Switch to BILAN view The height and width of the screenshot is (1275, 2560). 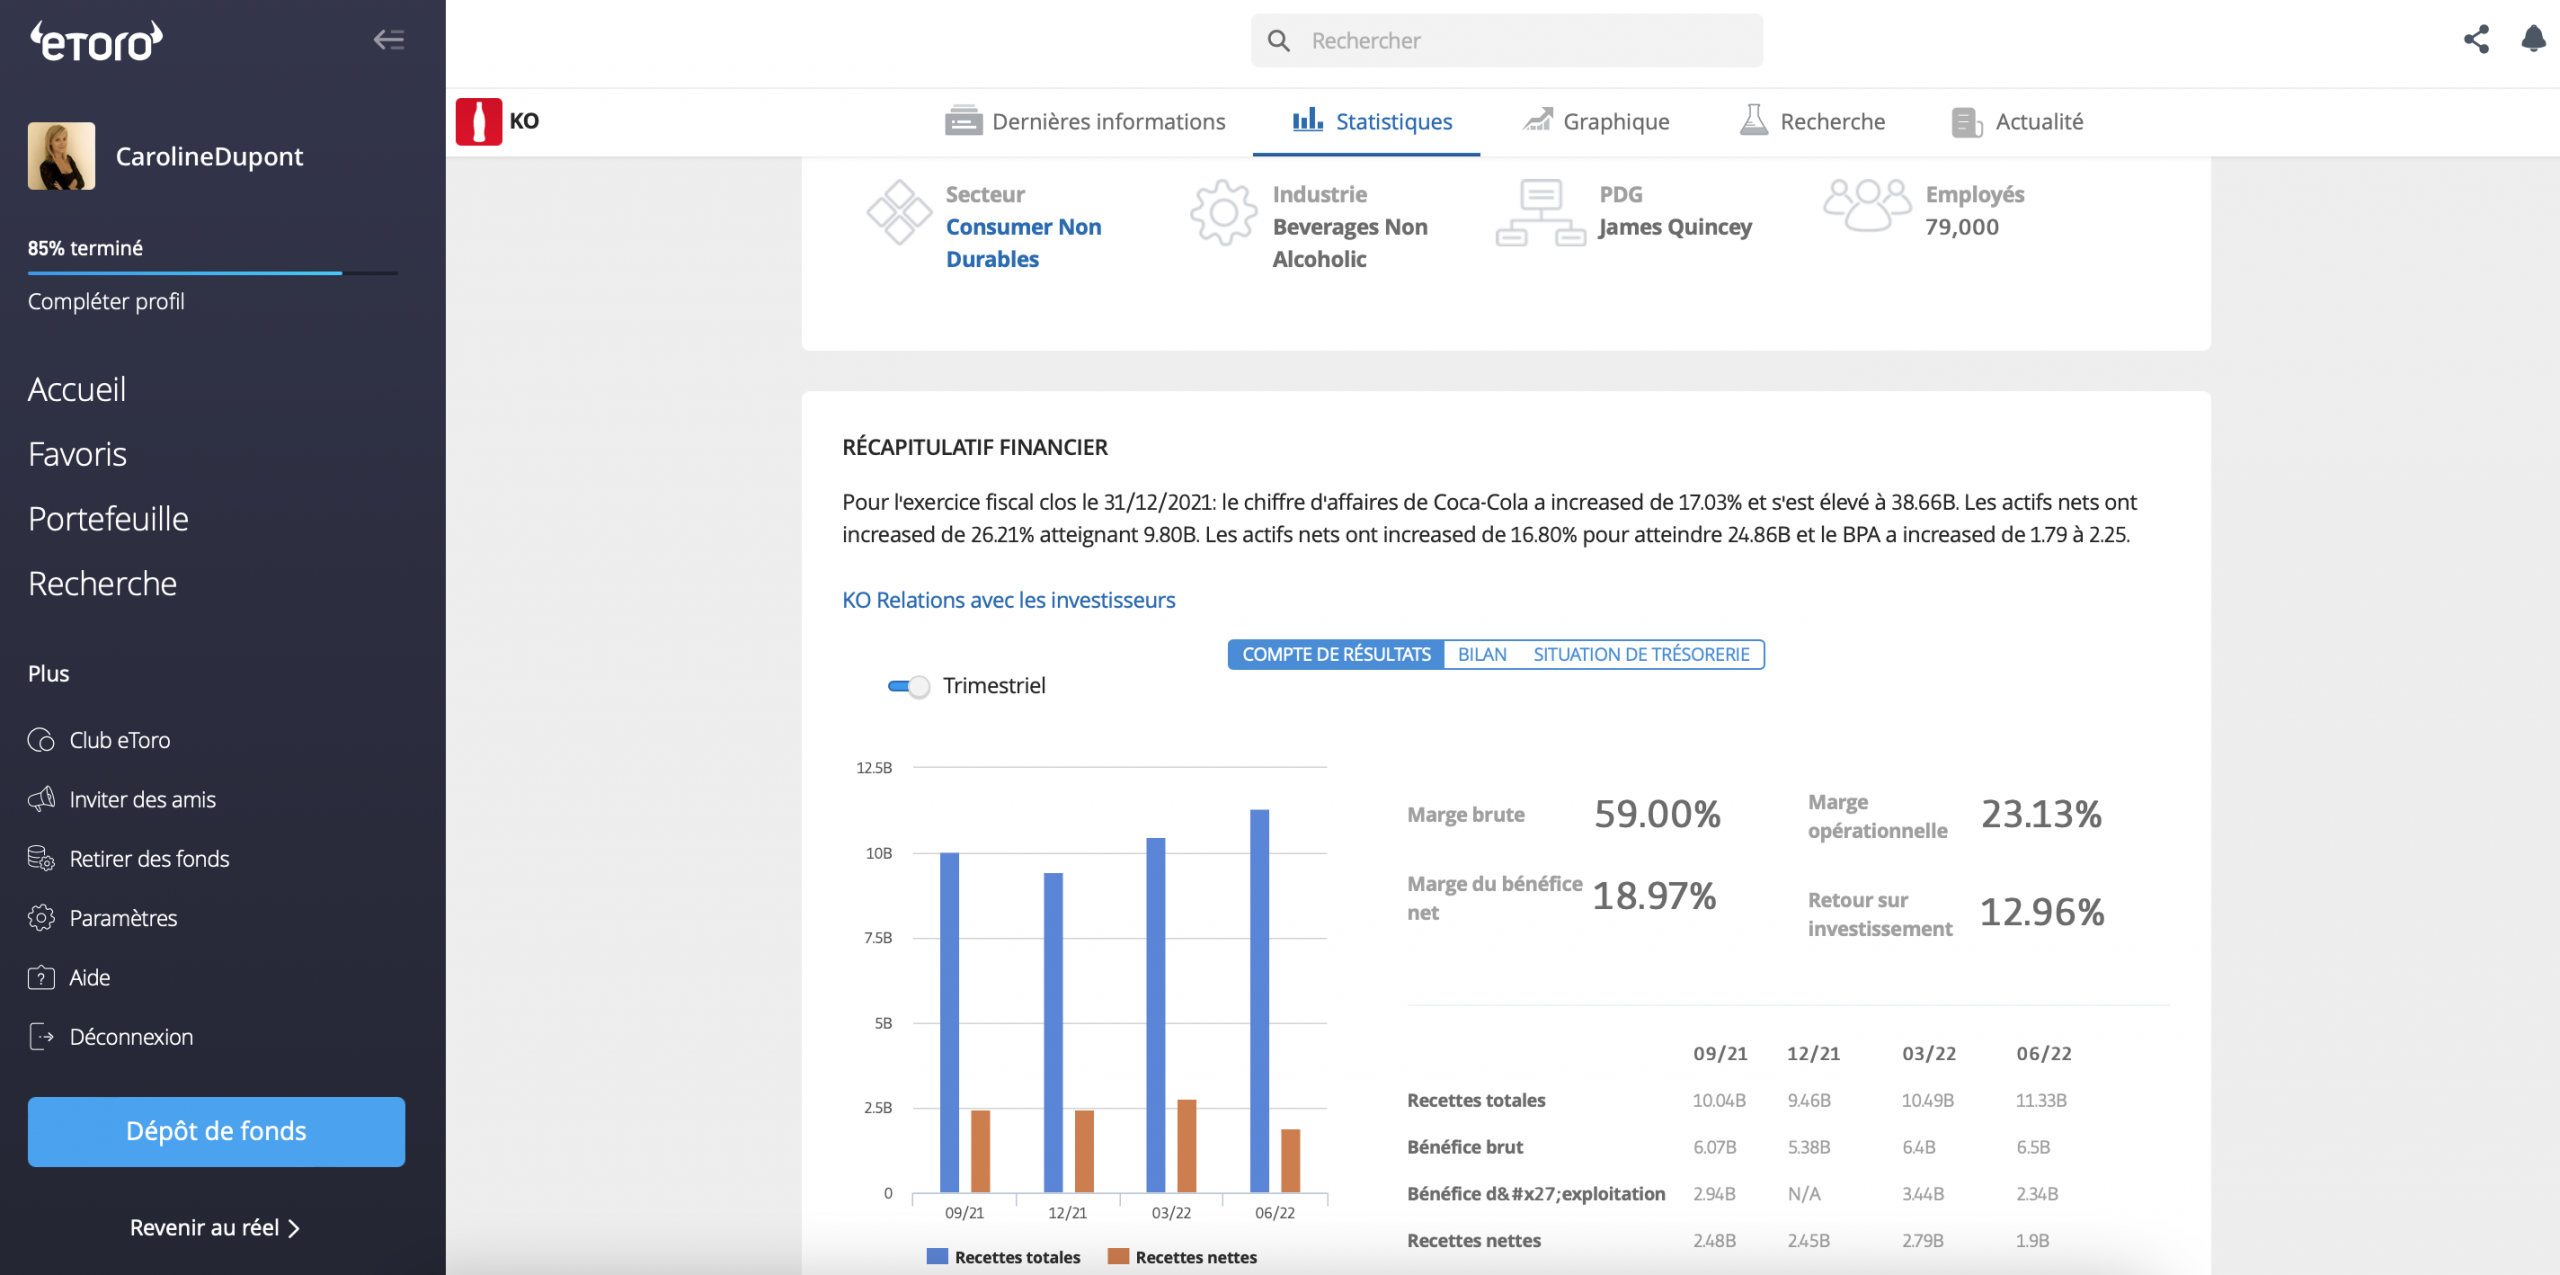(x=1482, y=655)
